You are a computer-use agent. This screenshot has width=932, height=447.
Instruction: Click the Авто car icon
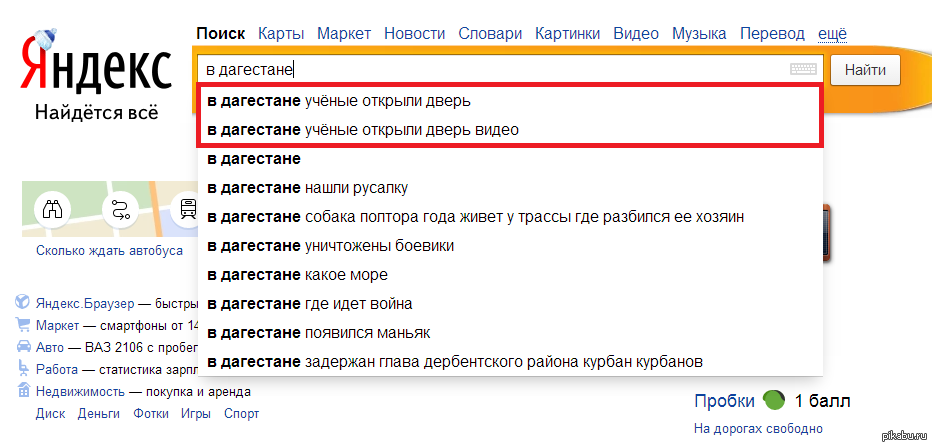click(23, 347)
